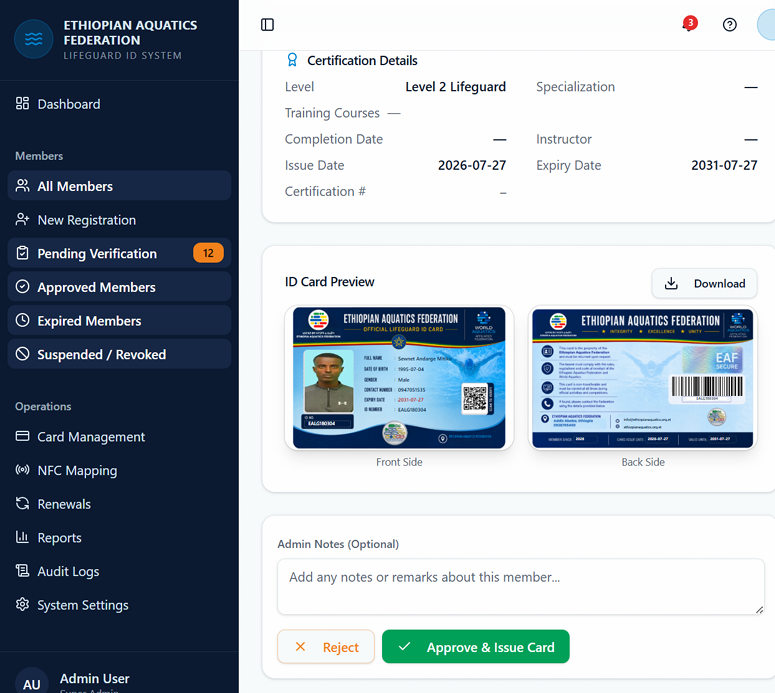Image resolution: width=775 pixels, height=693 pixels.
Task: Click the "Front Side" caption
Action: [x=399, y=462]
